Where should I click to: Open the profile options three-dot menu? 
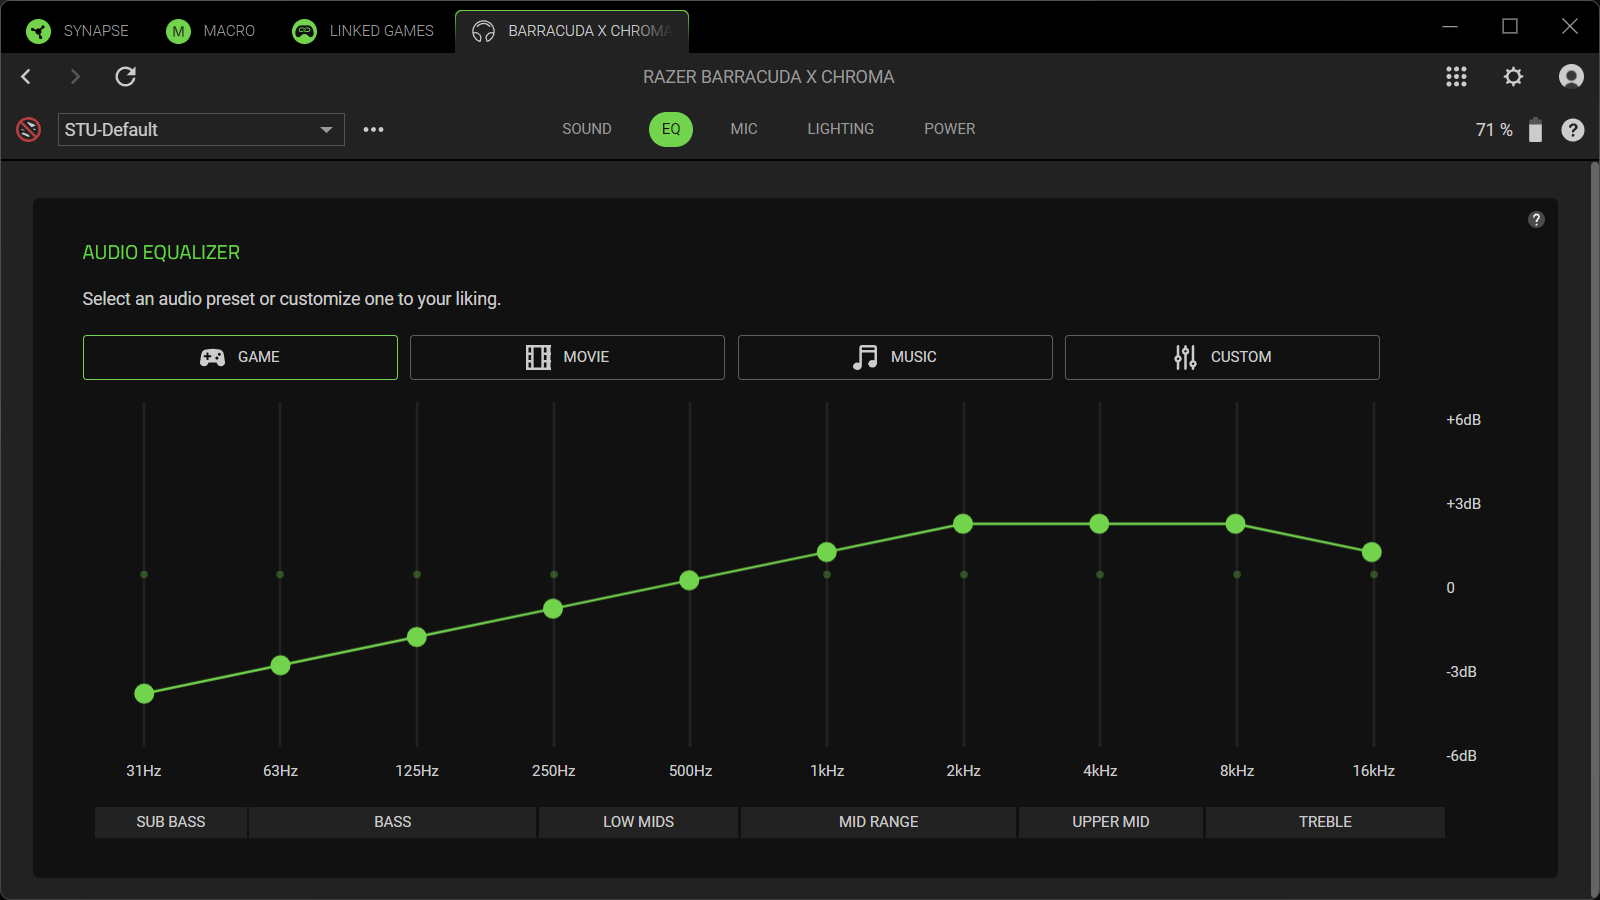pos(373,130)
